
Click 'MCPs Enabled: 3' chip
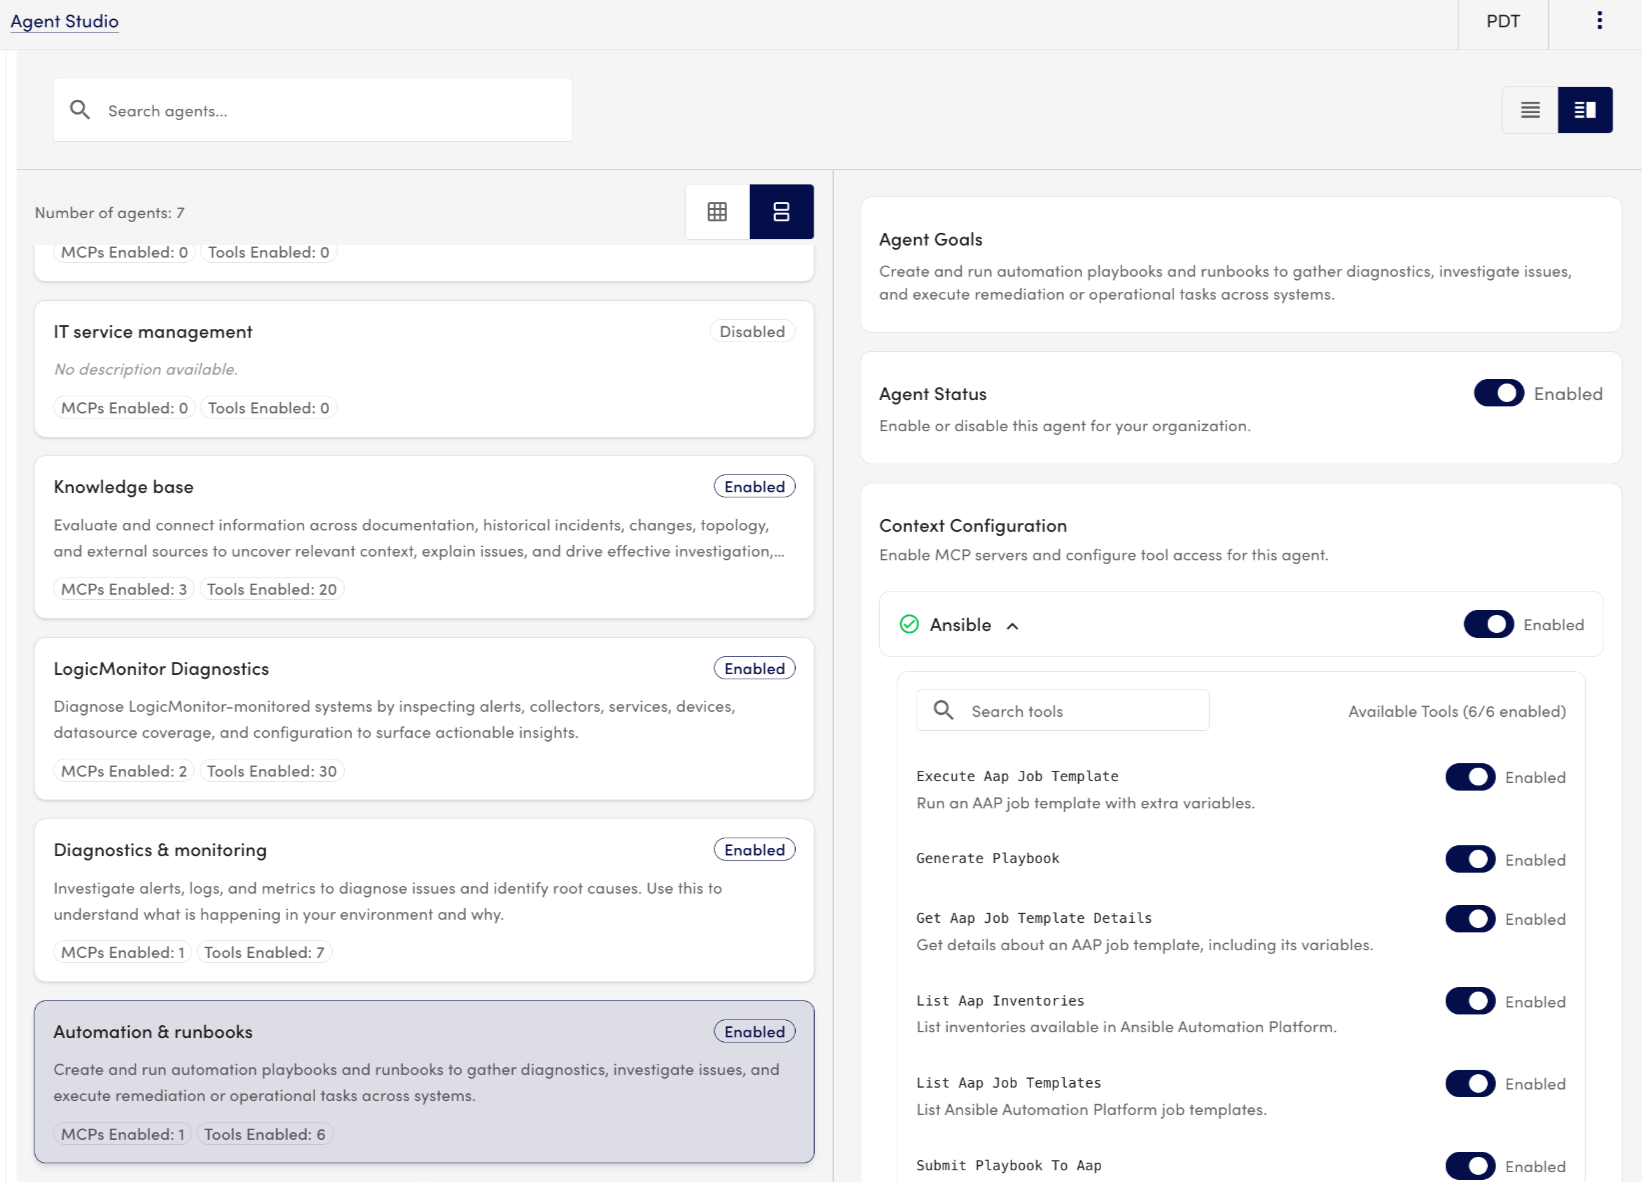point(124,590)
